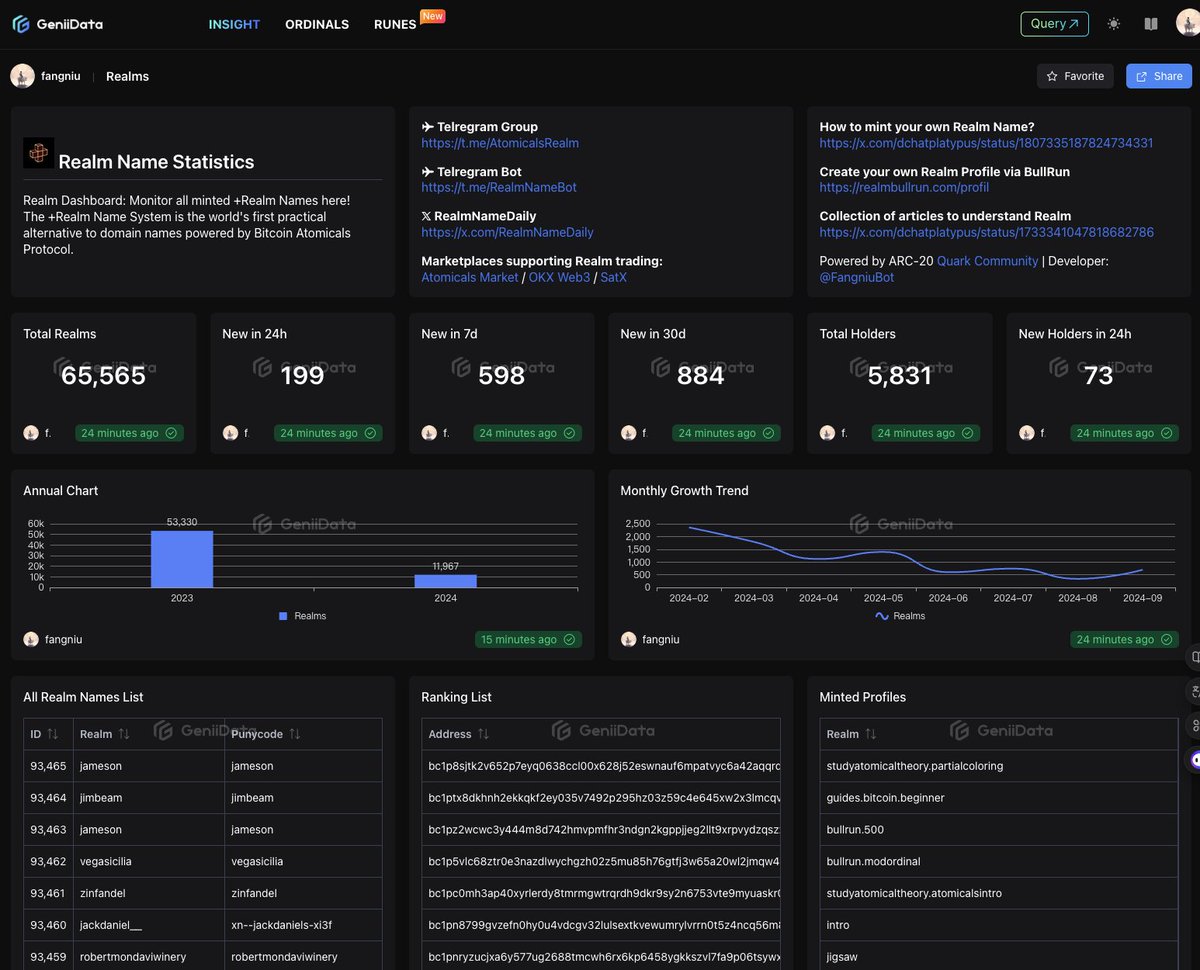Open the @FangniuBot developer link
This screenshot has height=970, width=1200.
click(857, 277)
